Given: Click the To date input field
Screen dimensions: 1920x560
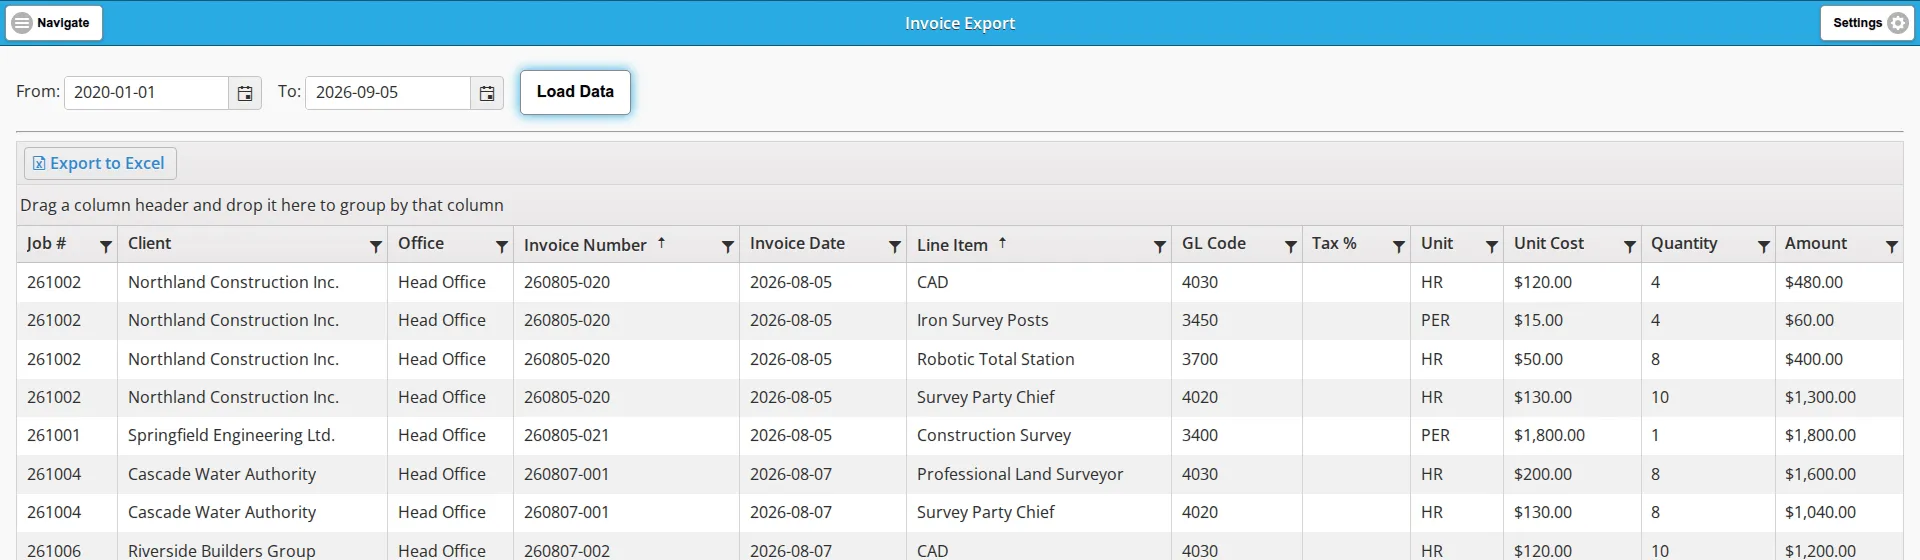Looking at the screenshot, I should (388, 93).
